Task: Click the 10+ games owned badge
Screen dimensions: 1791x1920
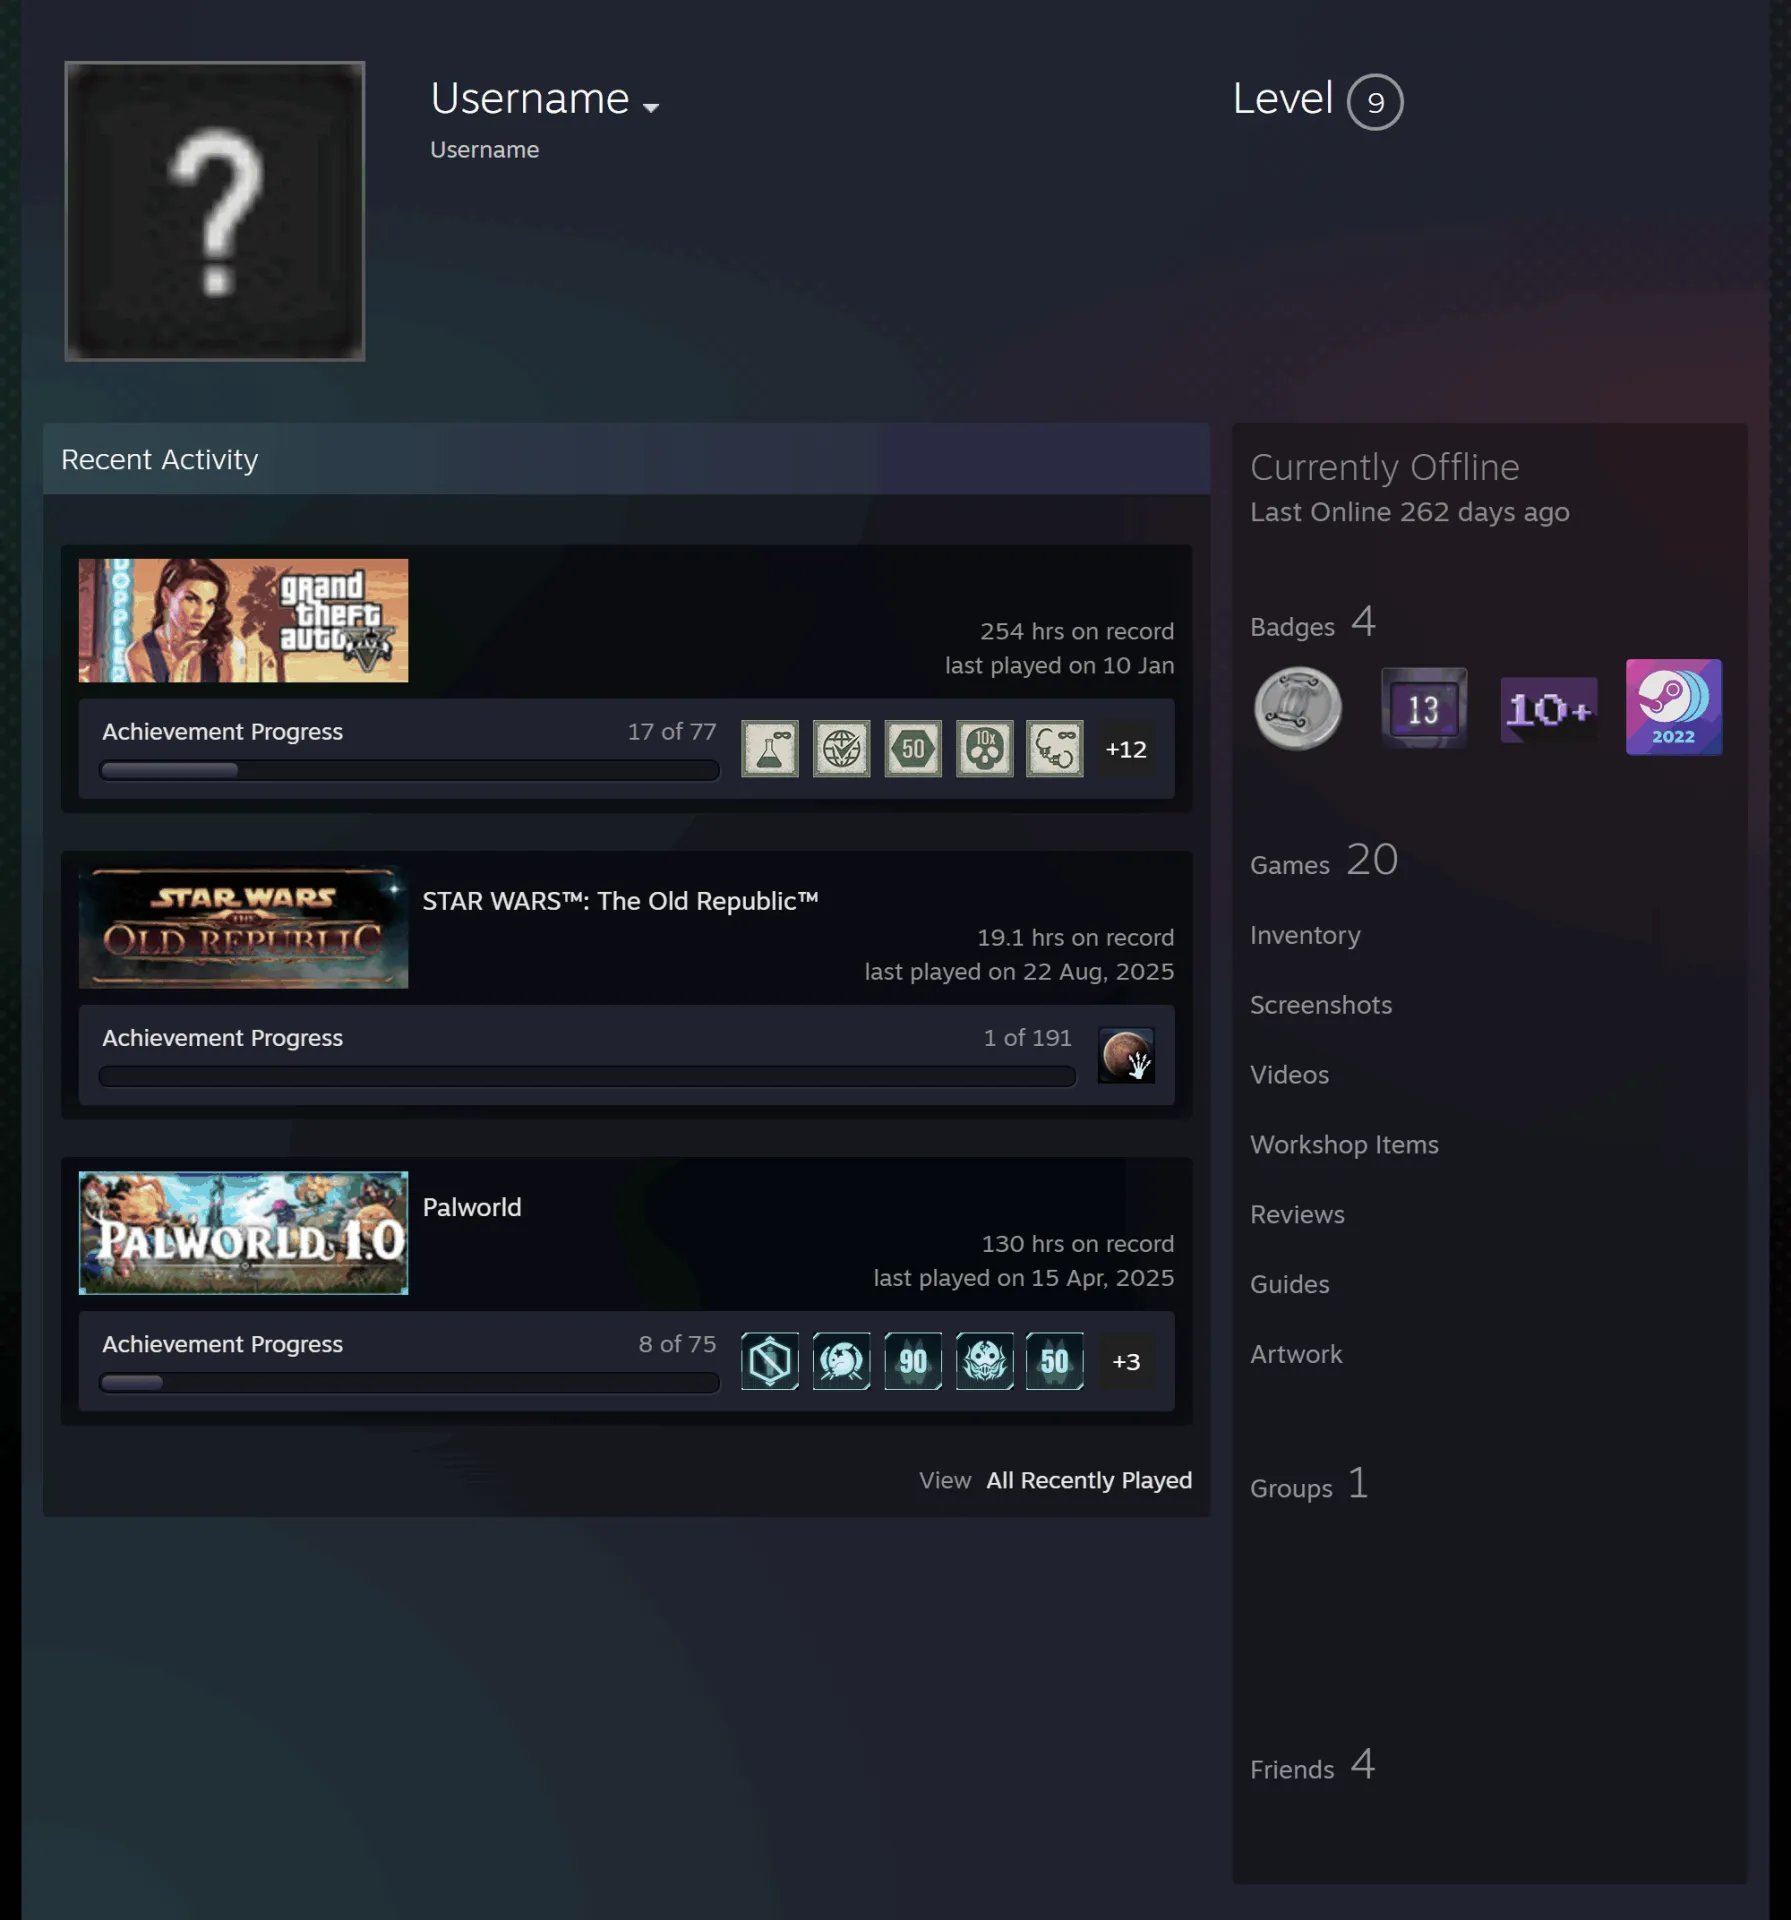Action: pos(1548,709)
